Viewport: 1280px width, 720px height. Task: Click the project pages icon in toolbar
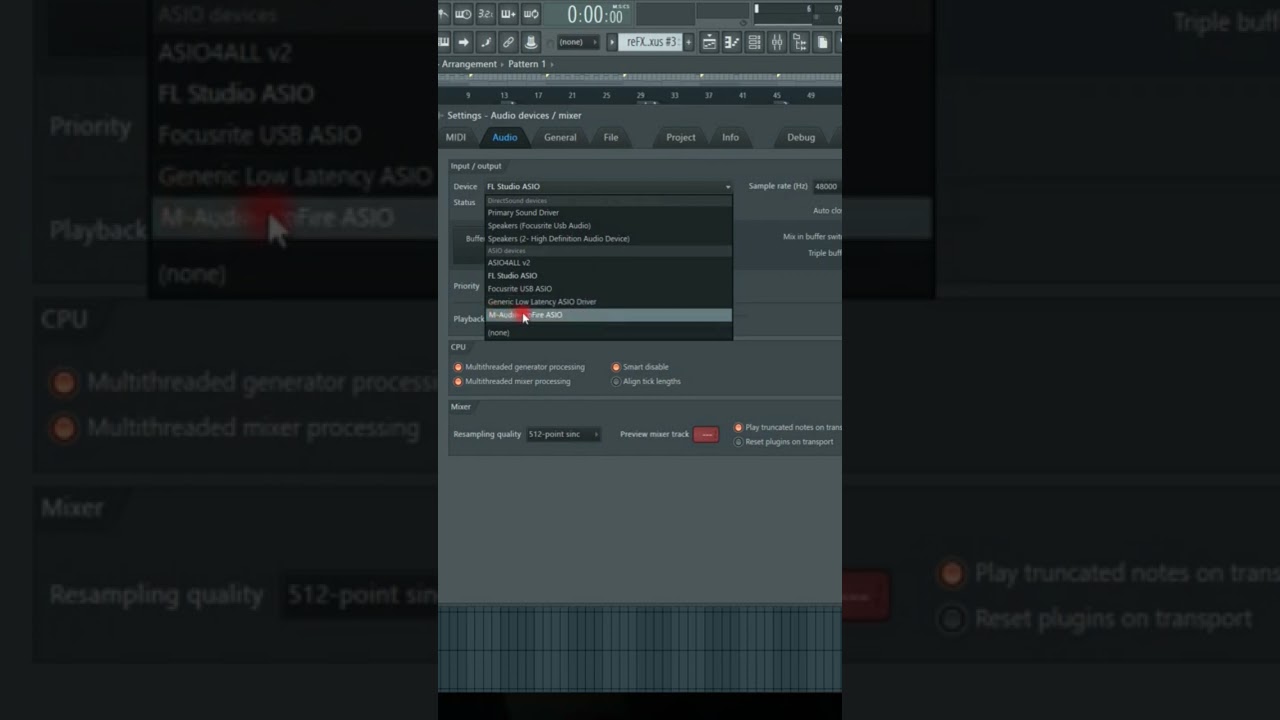(x=822, y=42)
